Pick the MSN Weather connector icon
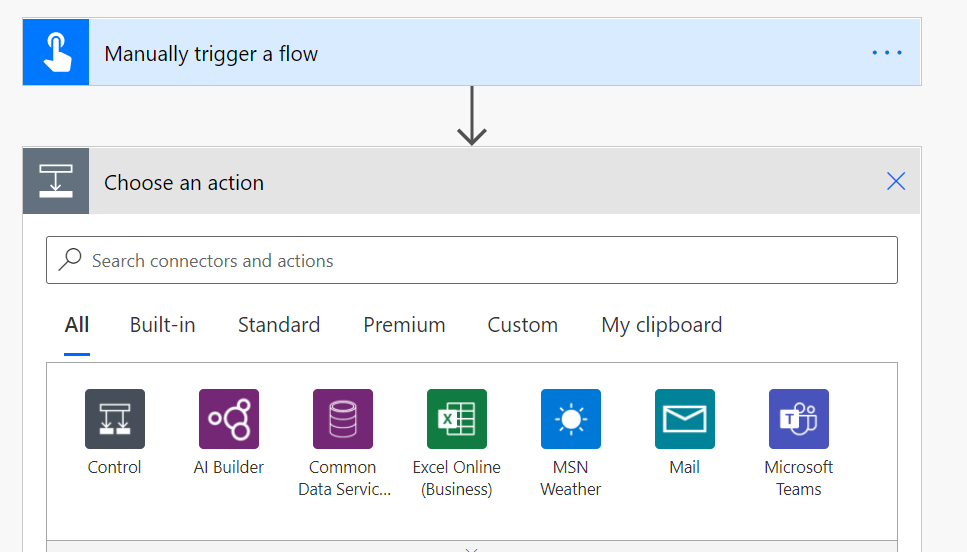967x552 pixels. pyautogui.click(x=571, y=419)
